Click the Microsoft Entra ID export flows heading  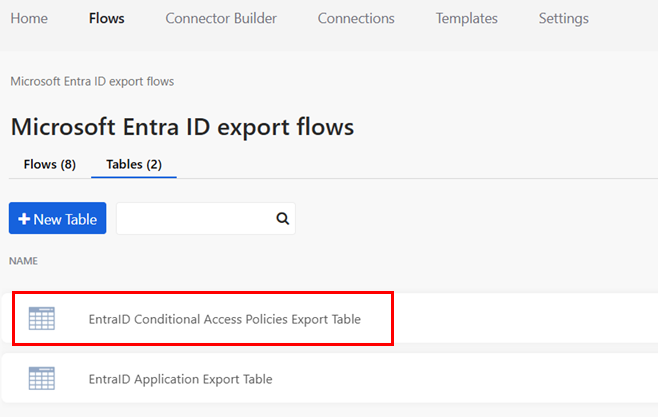pos(182,127)
